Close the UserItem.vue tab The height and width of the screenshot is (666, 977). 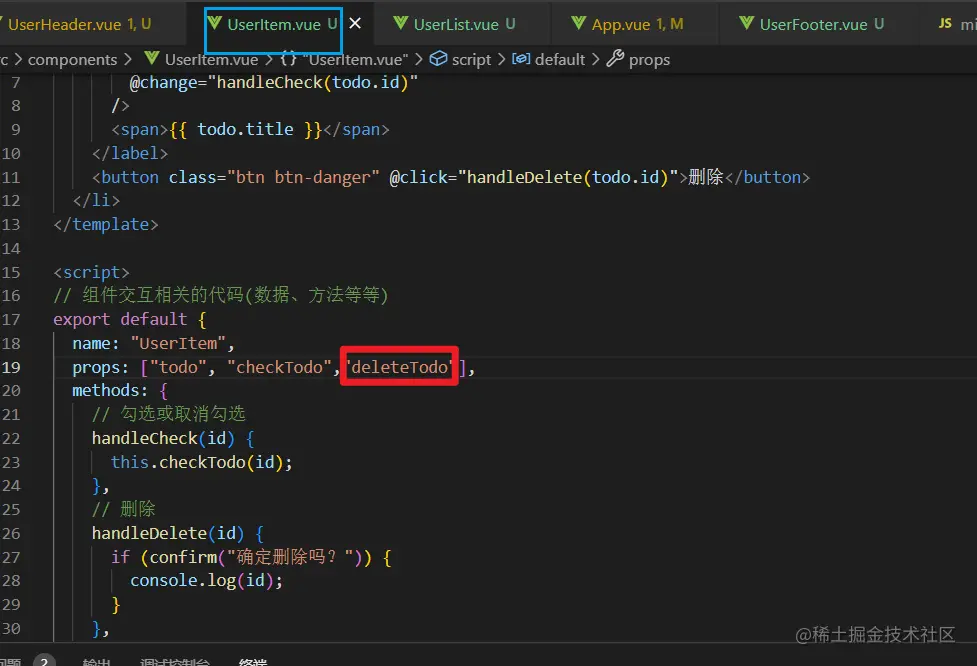[355, 24]
